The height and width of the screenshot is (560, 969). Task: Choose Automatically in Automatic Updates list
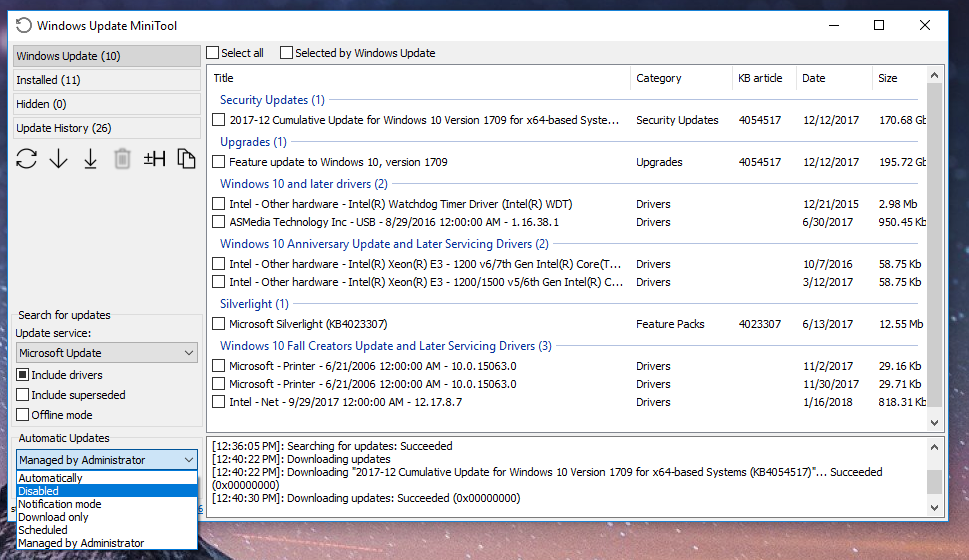[x=106, y=478]
